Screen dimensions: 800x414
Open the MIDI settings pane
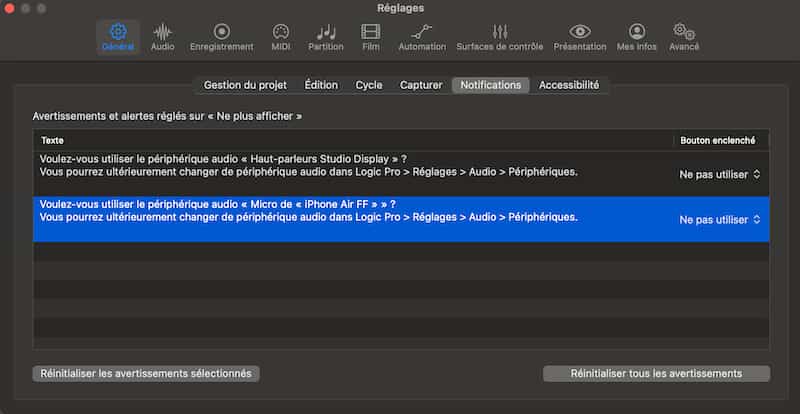[x=281, y=37]
